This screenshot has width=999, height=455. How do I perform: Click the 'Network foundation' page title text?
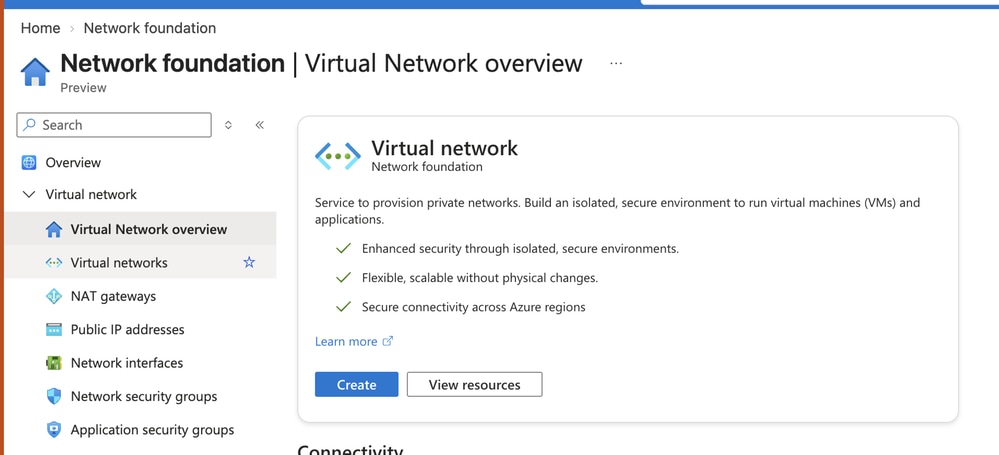tap(172, 64)
